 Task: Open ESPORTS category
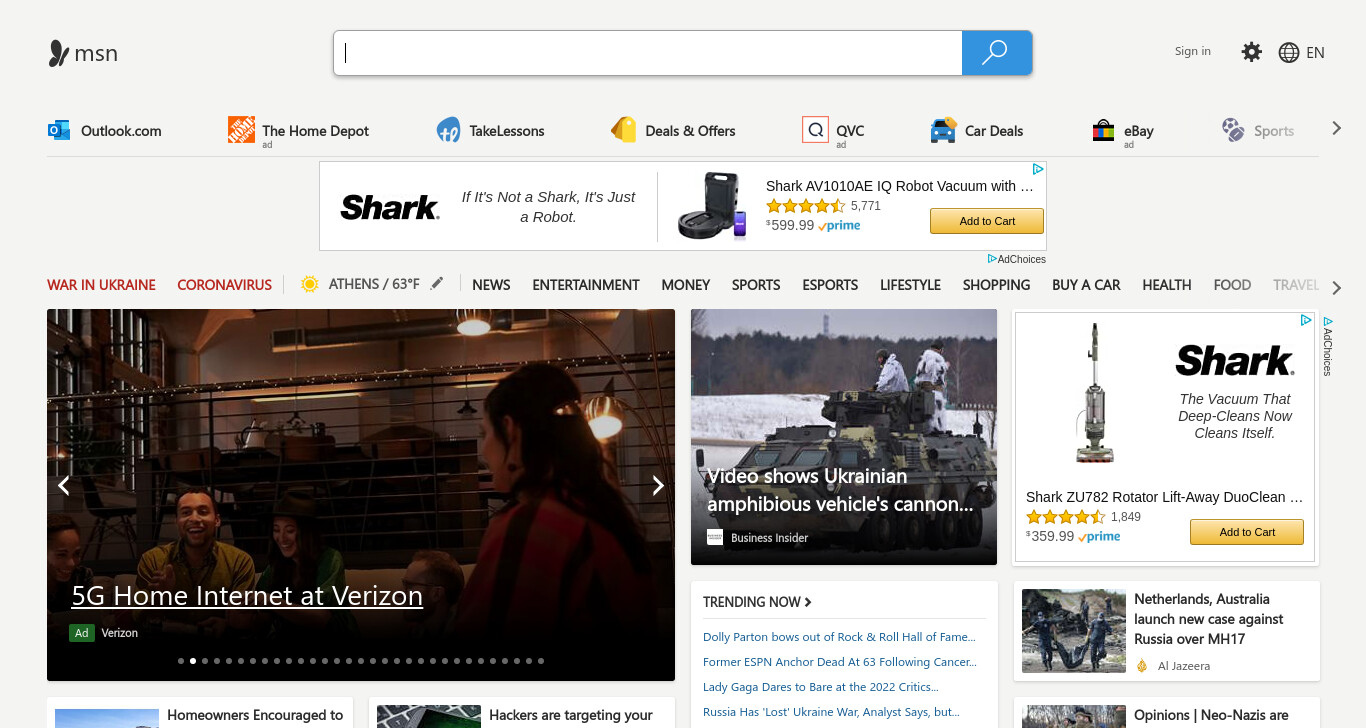(830, 285)
